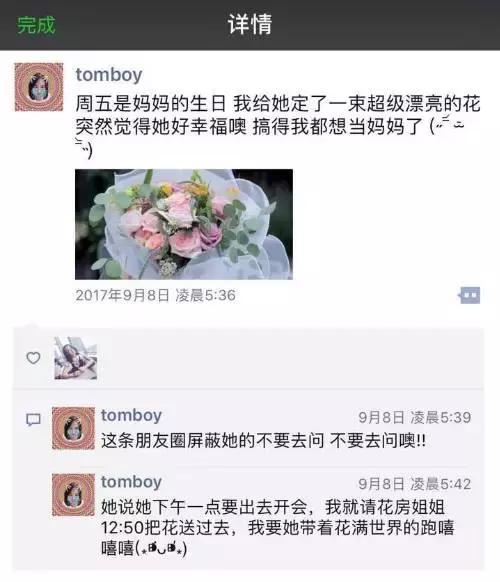Open tomboy avatar on 5:42 comment
The image size is (500, 582).
(73, 495)
